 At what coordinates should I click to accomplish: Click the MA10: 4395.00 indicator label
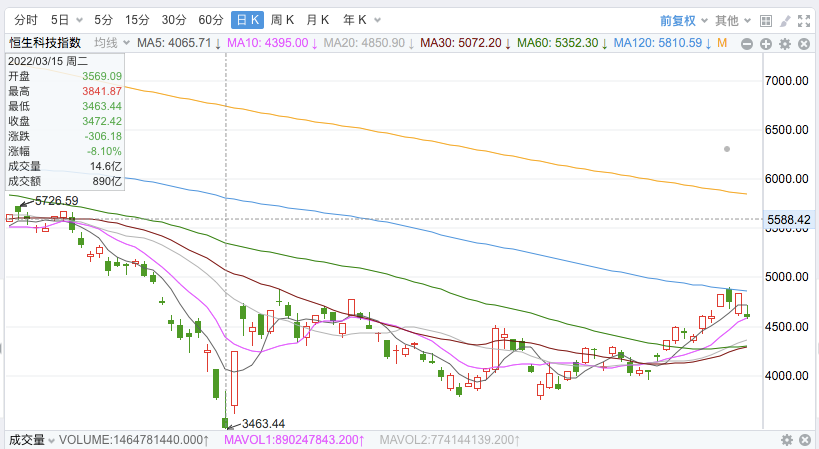[x=272, y=43]
